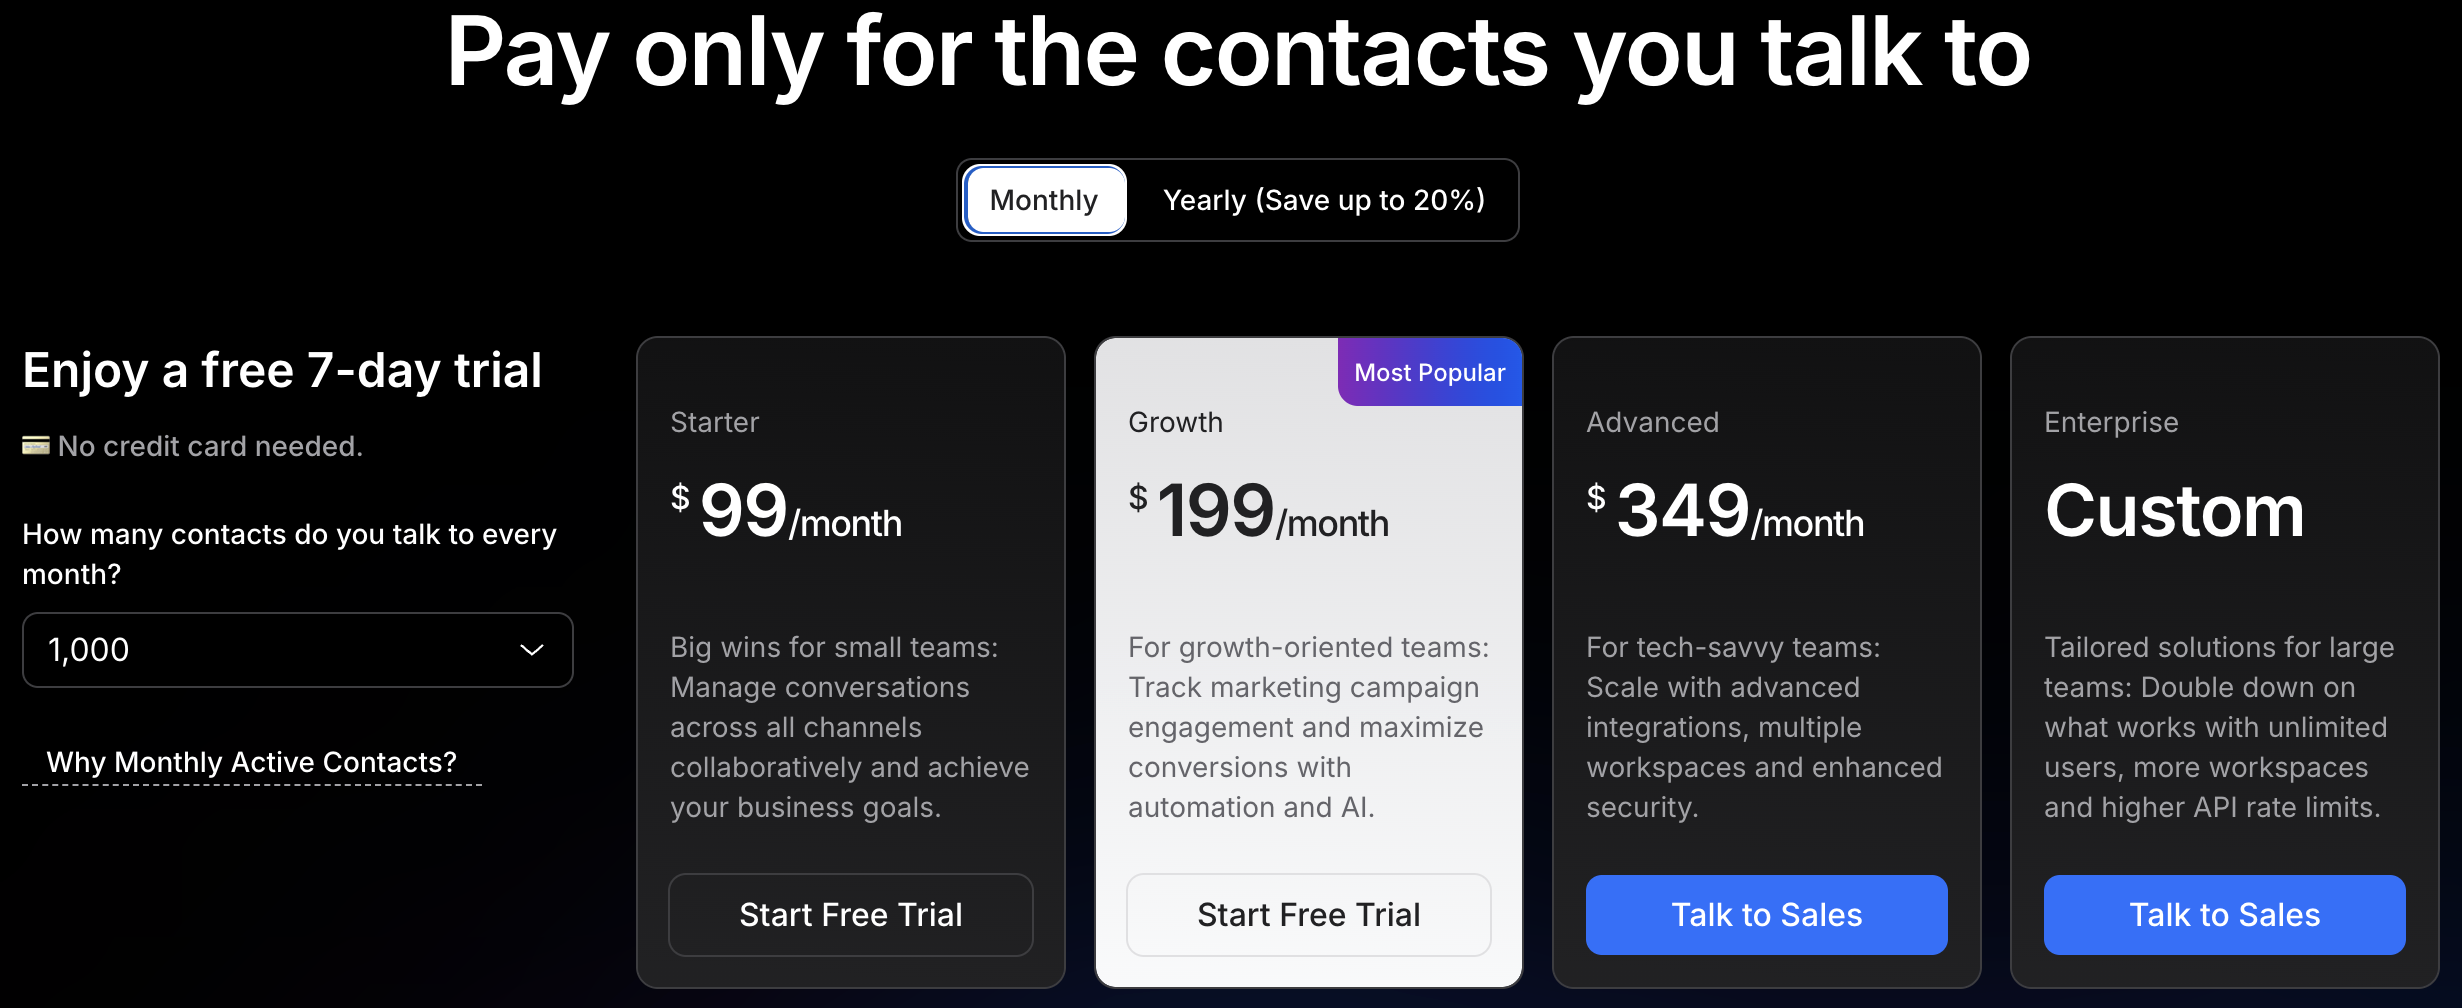Select the Monthly billing option
Image resolution: width=2462 pixels, height=1008 pixels.
tap(1044, 200)
